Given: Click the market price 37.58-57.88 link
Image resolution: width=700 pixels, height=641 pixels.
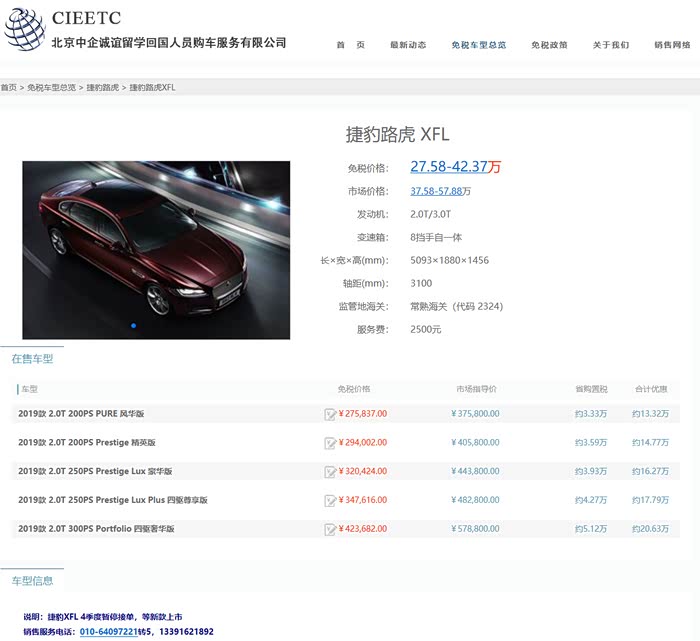Looking at the screenshot, I should click(x=435, y=191).
